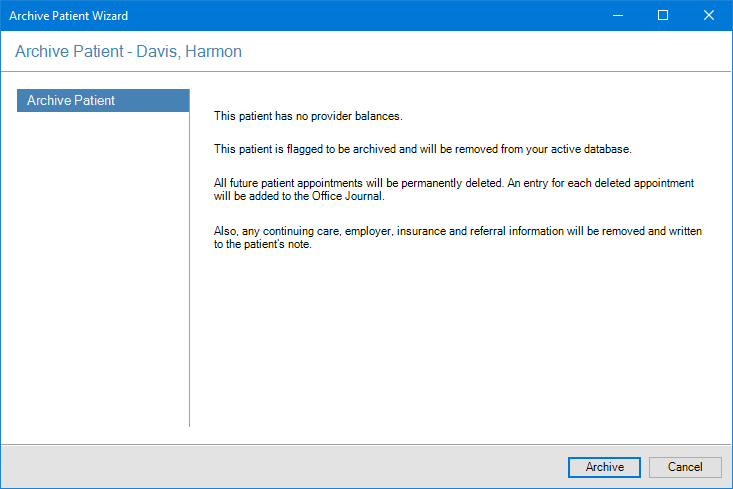This screenshot has width=733, height=489.
Task: Click 'to the patient's note' text line
Action: [x=264, y=244]
